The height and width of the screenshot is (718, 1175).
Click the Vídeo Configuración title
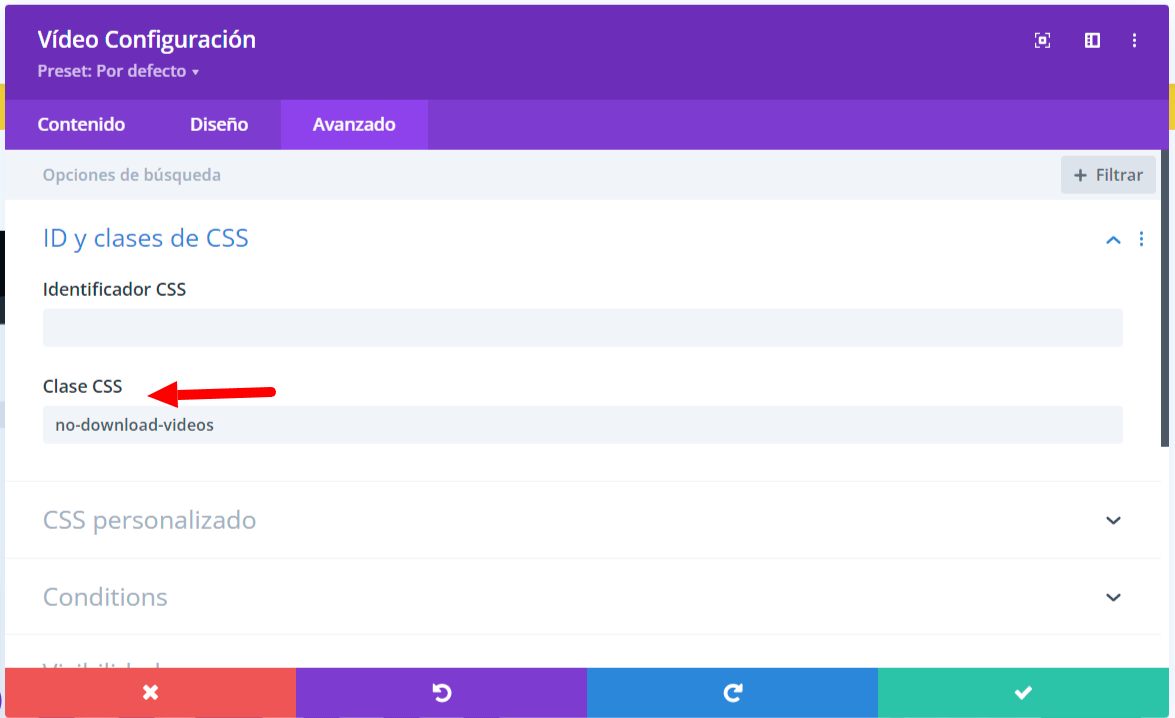point(147,40)
